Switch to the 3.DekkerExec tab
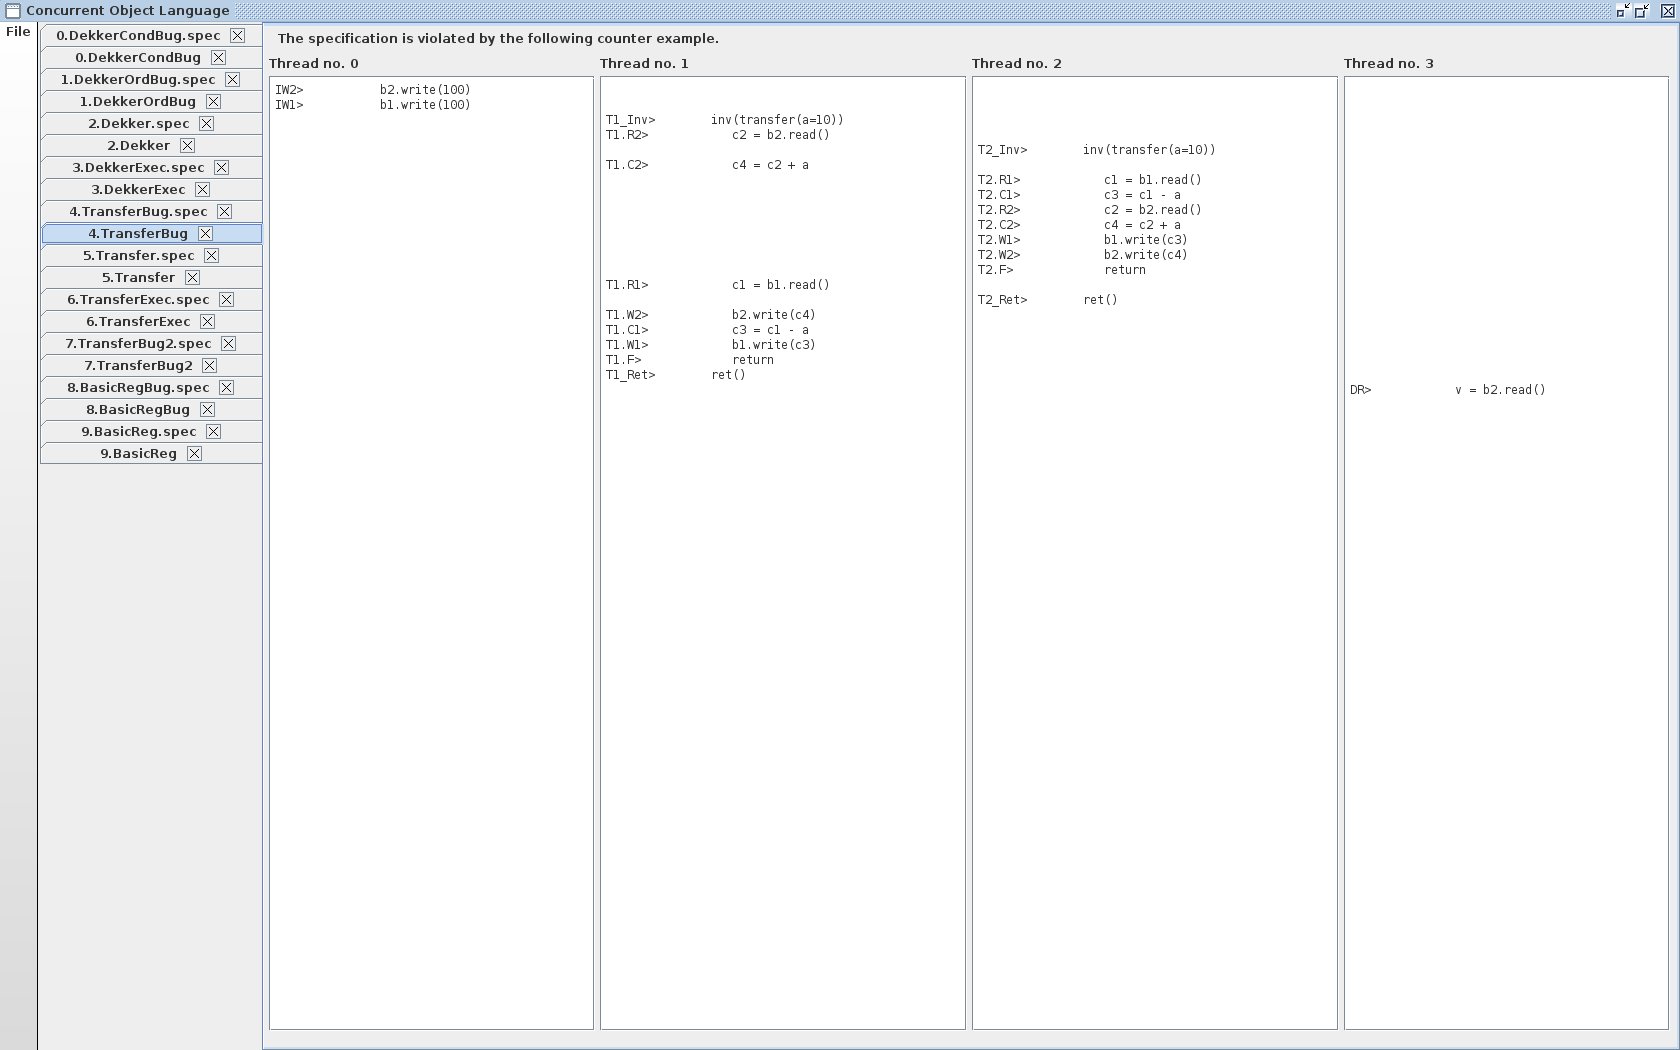The height and width of the screenshot is (1050, 1680). 151,189
